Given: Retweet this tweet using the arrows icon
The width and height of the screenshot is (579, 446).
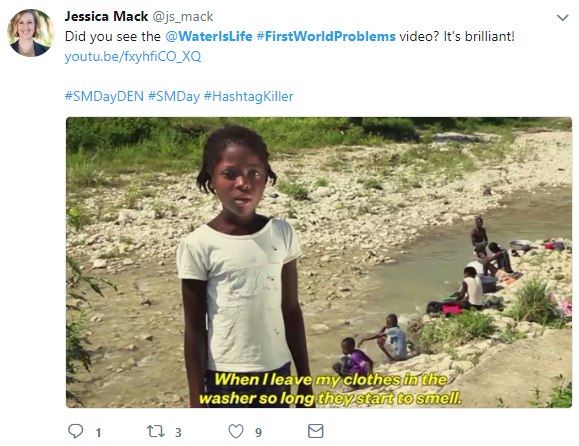Looking at the screenshot, I should pyautogui.click(x=156, y=431).
